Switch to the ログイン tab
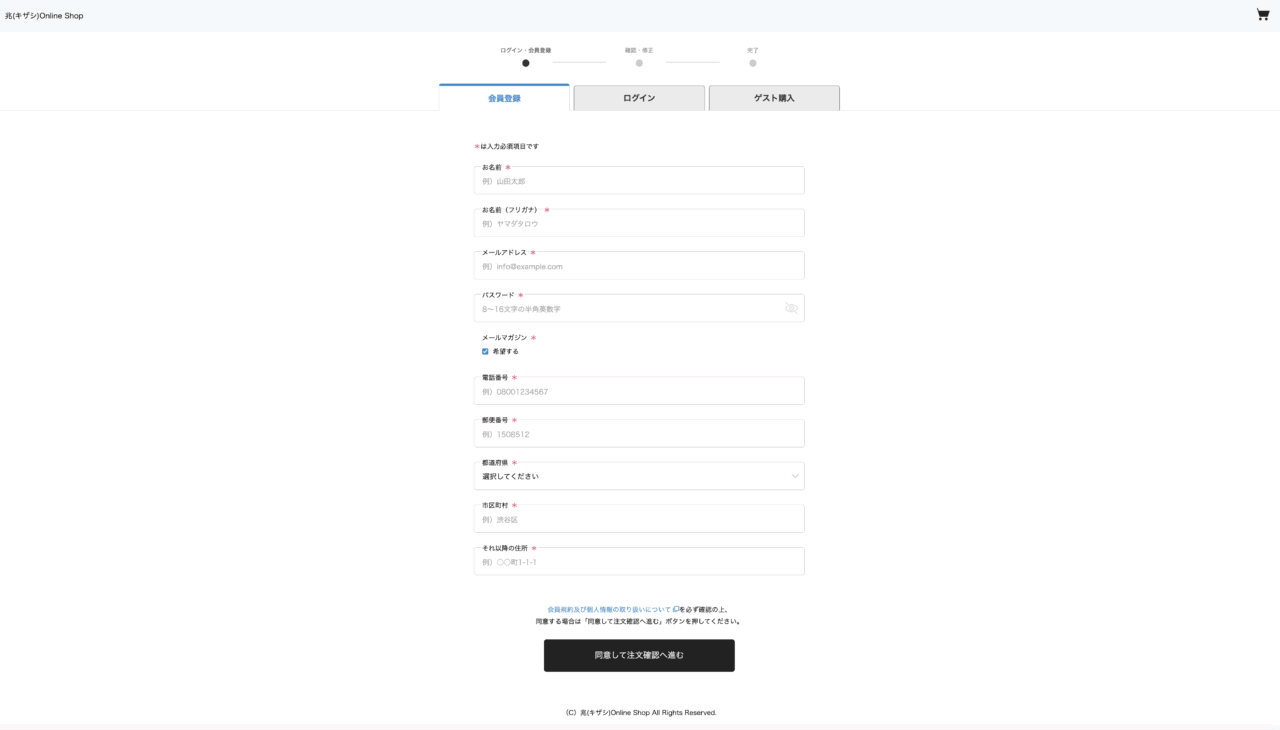 639,98
